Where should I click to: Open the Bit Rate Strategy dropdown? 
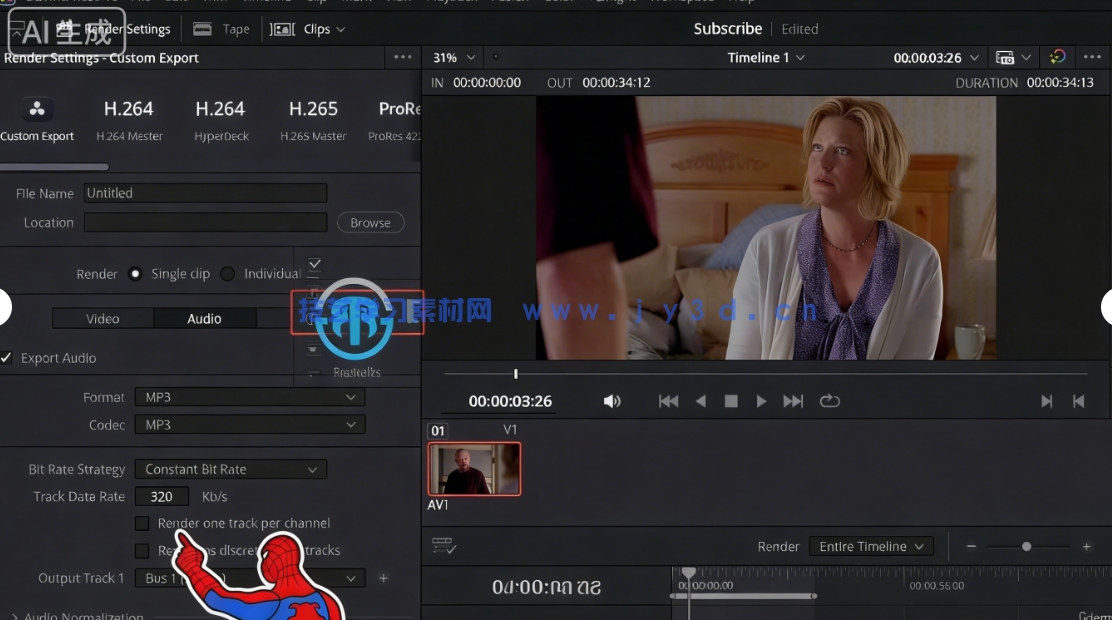230,469
